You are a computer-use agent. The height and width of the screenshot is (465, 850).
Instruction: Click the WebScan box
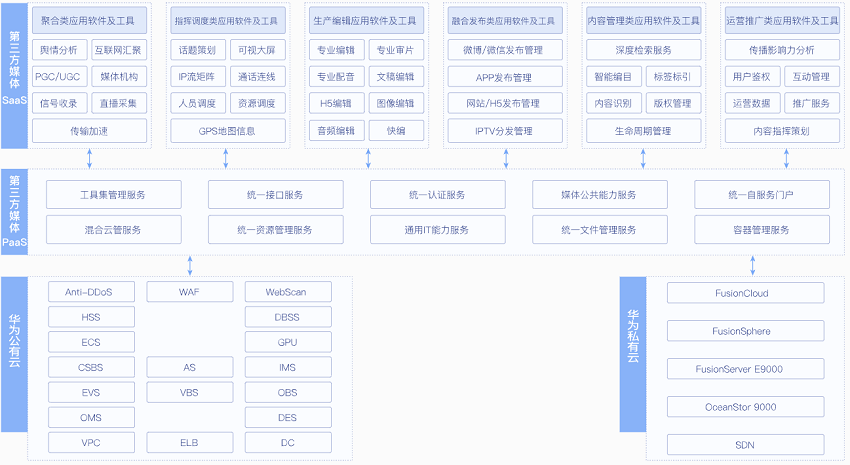(288, 292)
